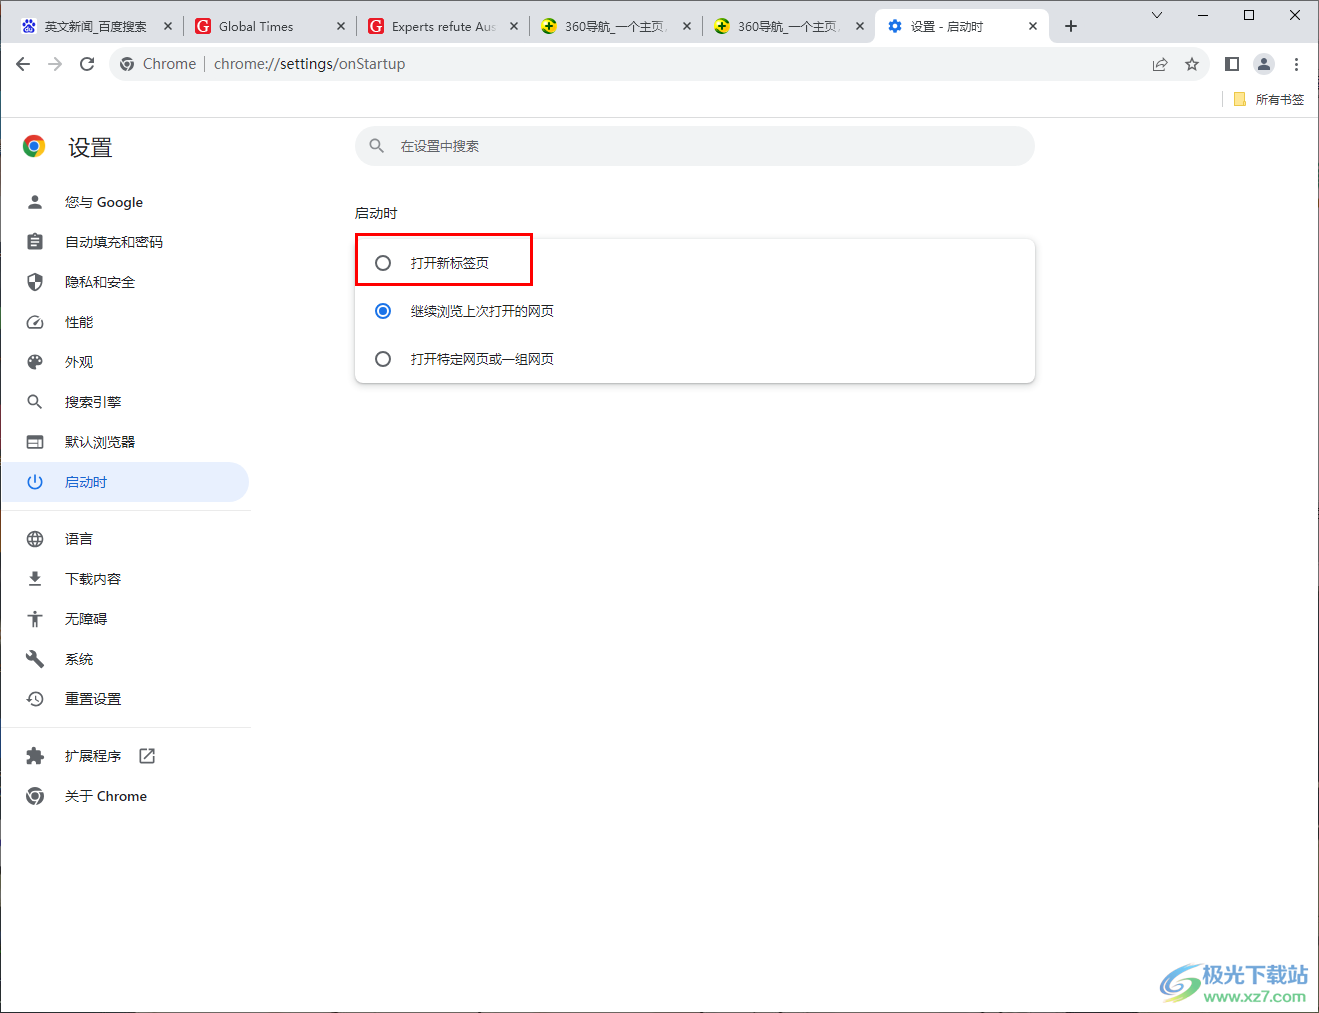The width and height of the screenshot is (1319, 1013).
Task: Open 您与 Google settings section
Action: pyautogui.click(x=125, y=202)
